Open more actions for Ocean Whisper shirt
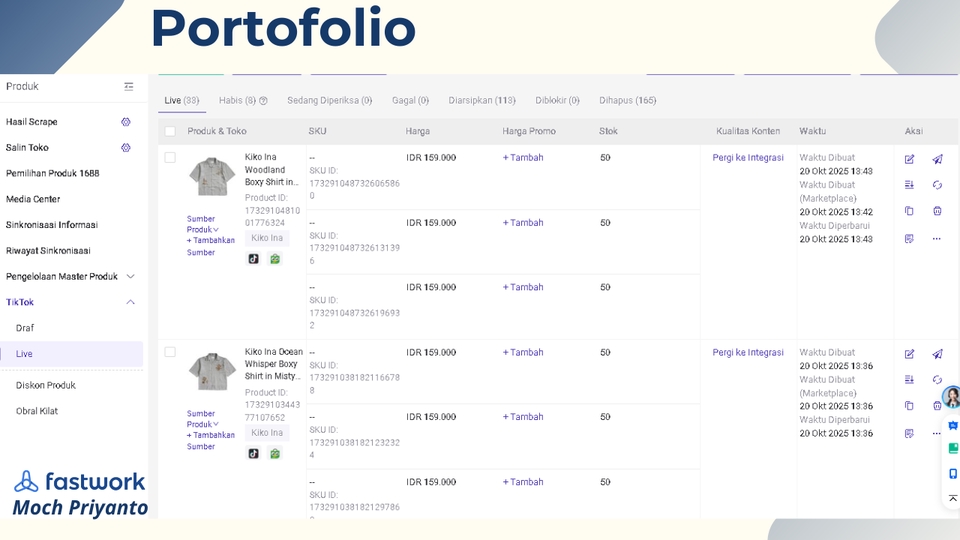Image resolution: width=960 pixels, height=540 pixels. pos(937,433)
